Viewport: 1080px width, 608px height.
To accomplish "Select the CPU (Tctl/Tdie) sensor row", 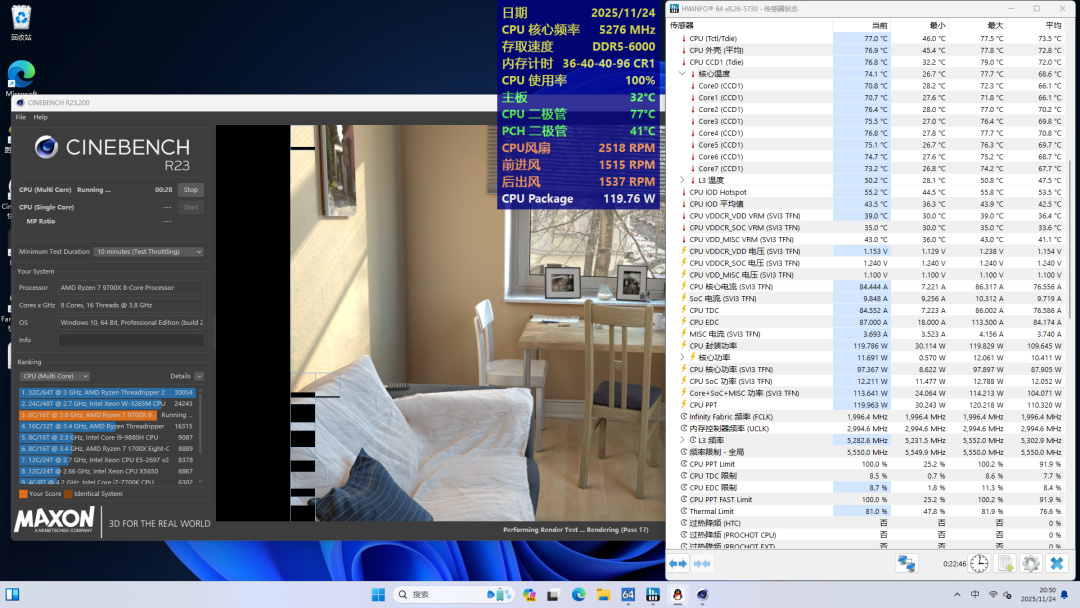I will tap(866, 39).
